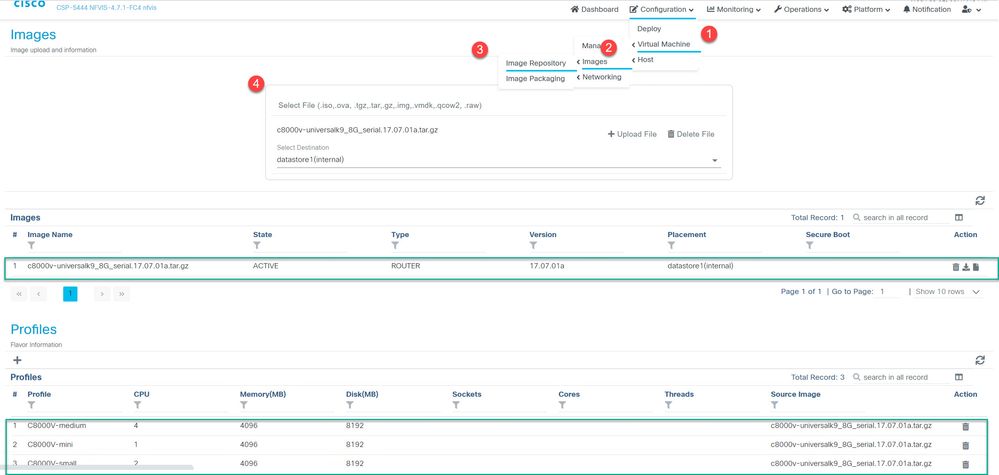999x475 pixels.
Task: Focus the Profiles table search box
Action: point(900,377)
